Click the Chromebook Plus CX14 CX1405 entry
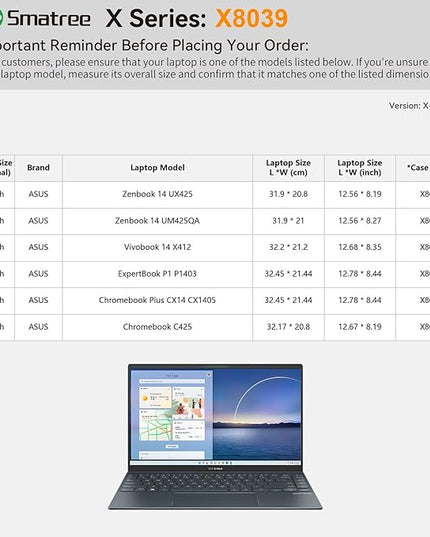Viewport: 430px width, 537px height. pos(157,300)
